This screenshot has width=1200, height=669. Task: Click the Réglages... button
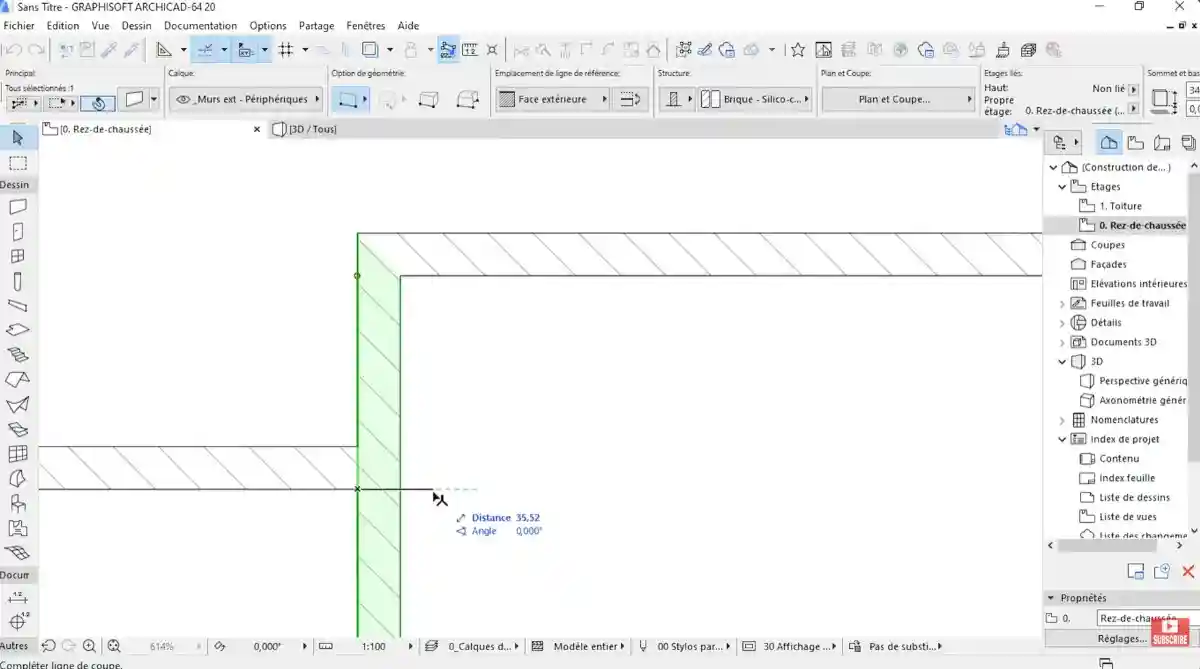click(1122, 638)
